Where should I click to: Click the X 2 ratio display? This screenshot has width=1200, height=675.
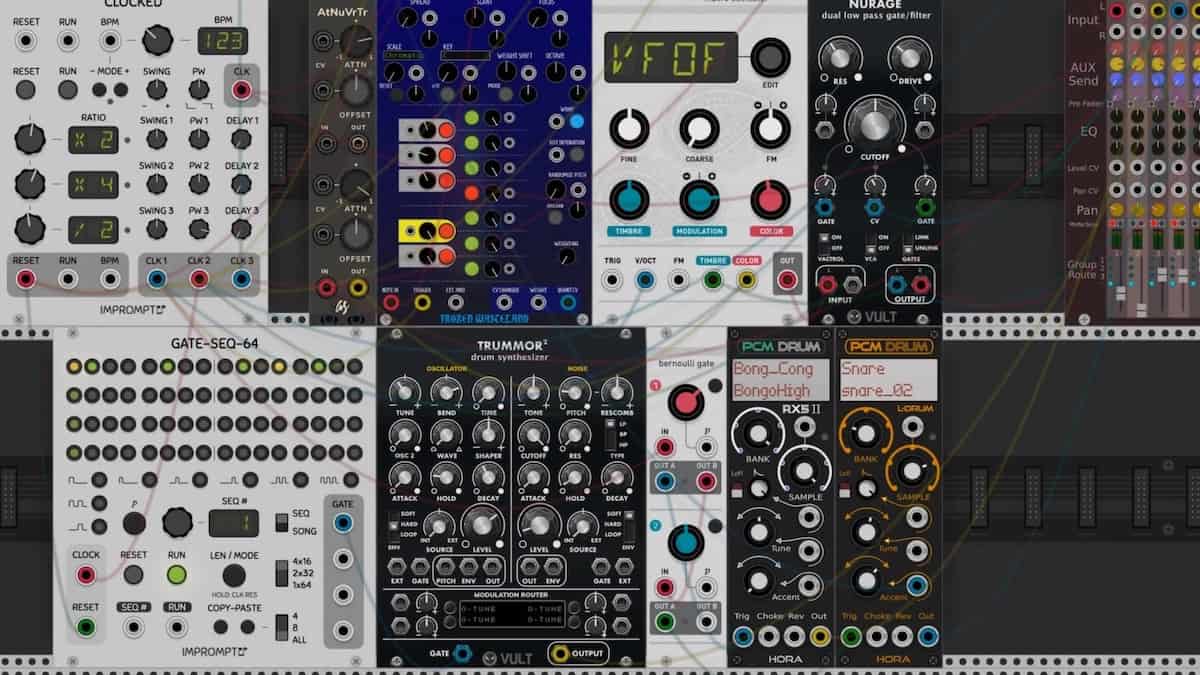(93, 139)
